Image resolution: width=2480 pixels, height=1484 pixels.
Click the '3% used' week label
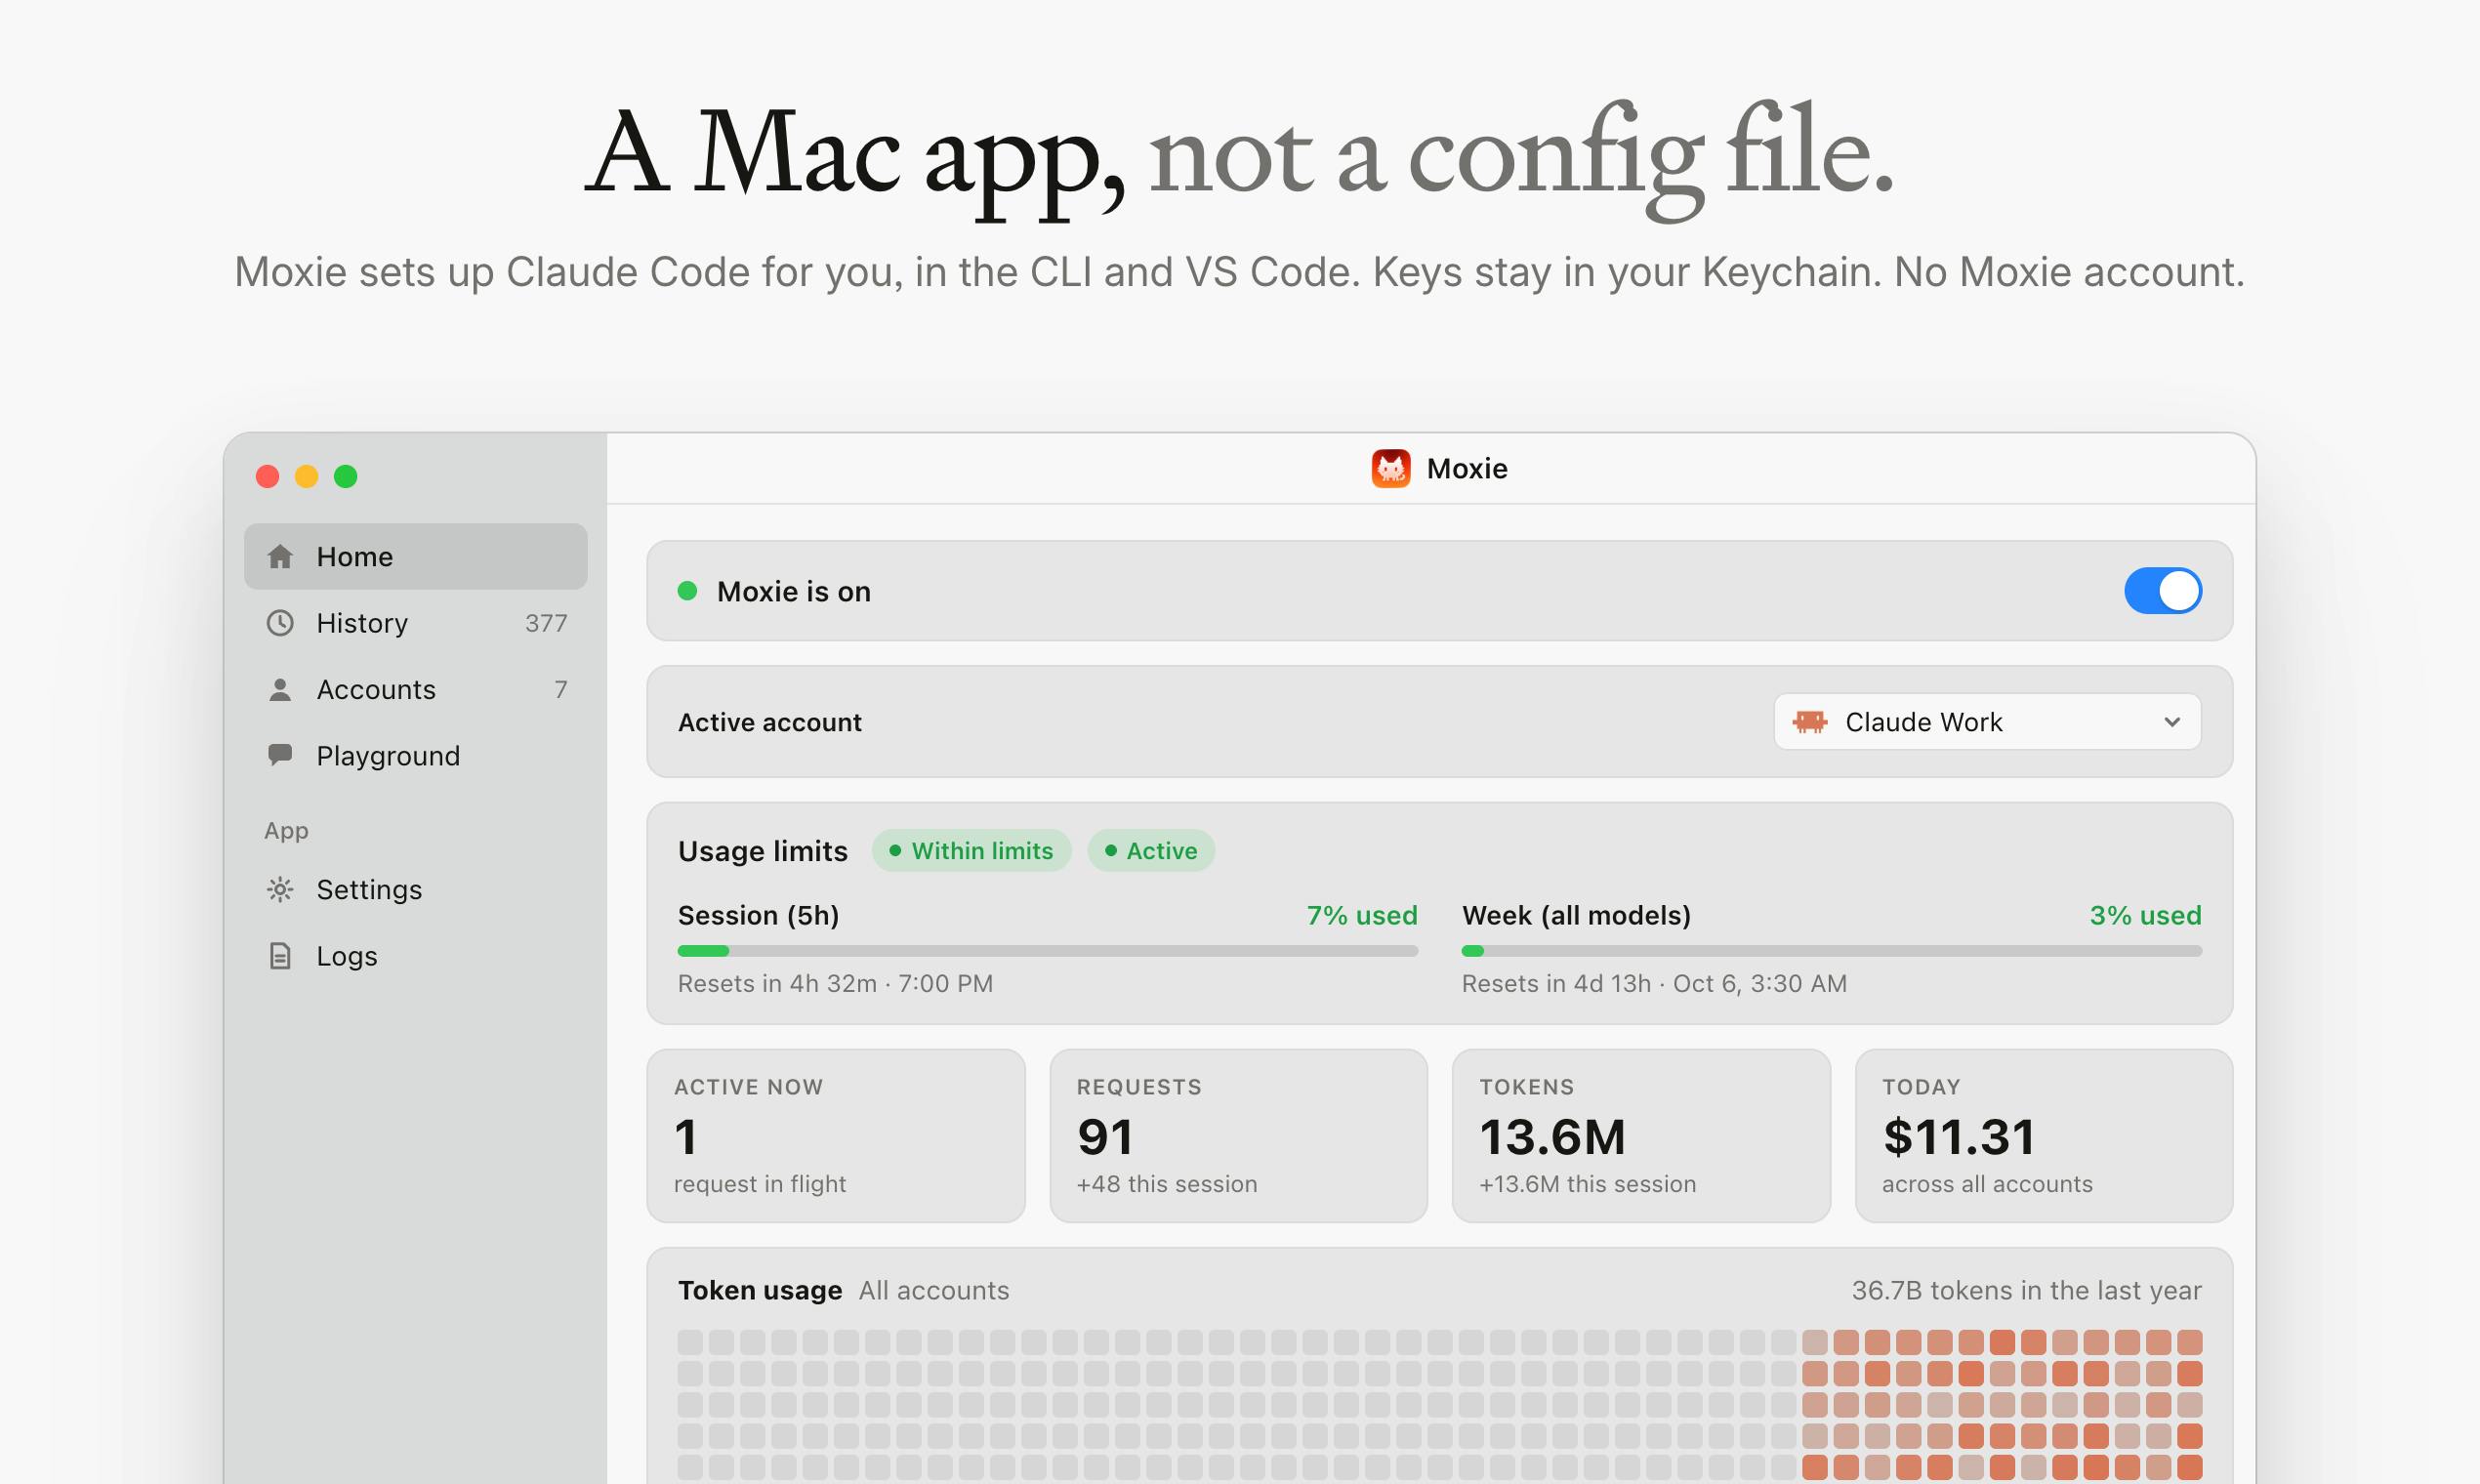click(x=2145, y=915)
